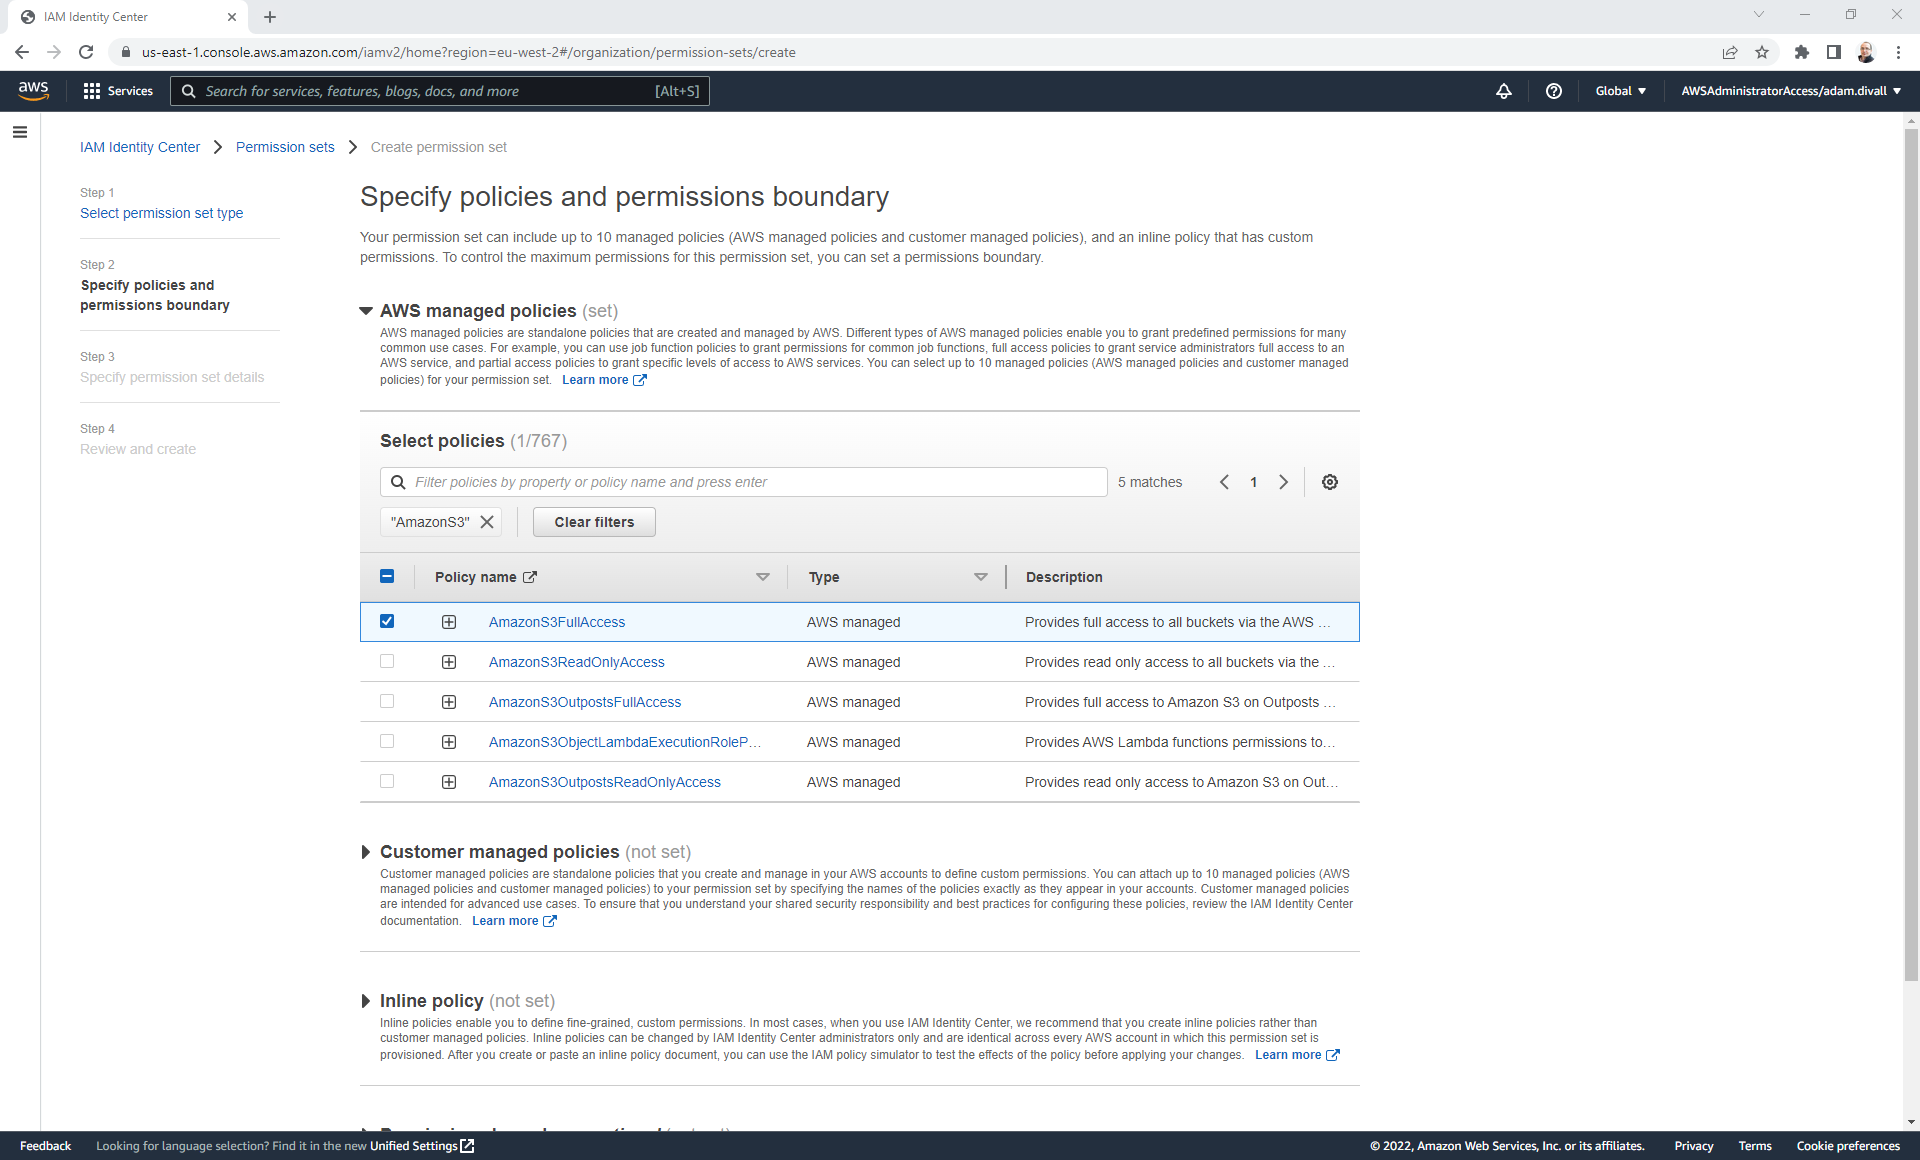The height and width of the screenshot is (1160, 1920).
Task: Open the notifications bell icon
Action: pos(1504,91)
